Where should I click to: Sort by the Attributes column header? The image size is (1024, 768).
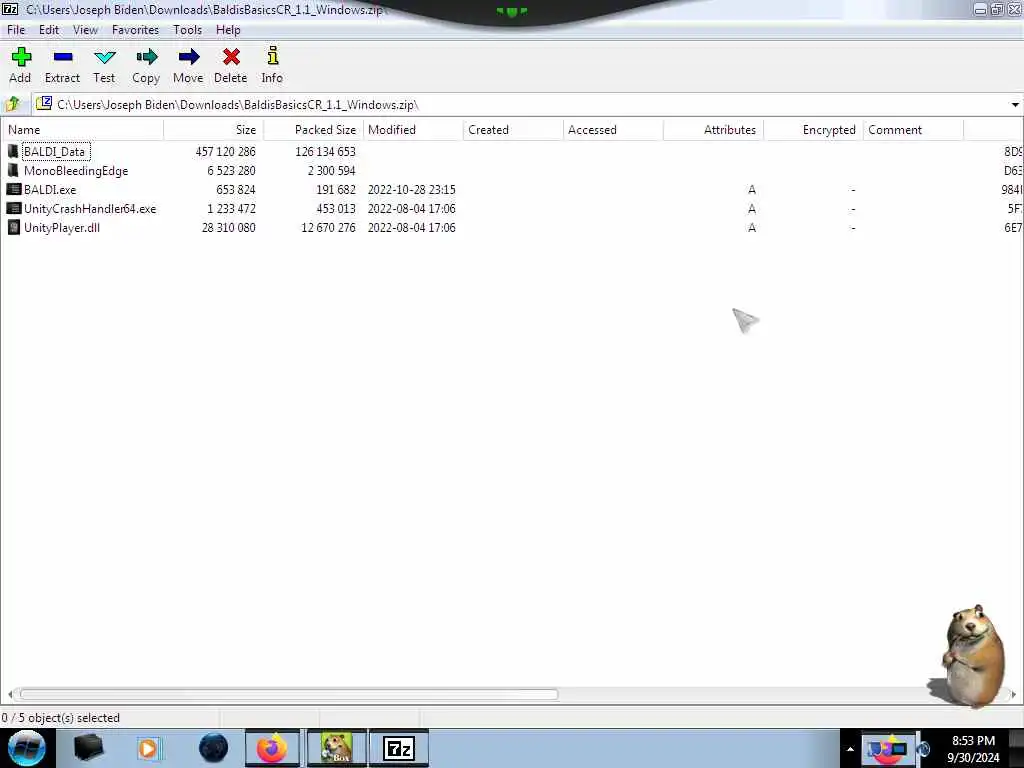click(713, 130)
